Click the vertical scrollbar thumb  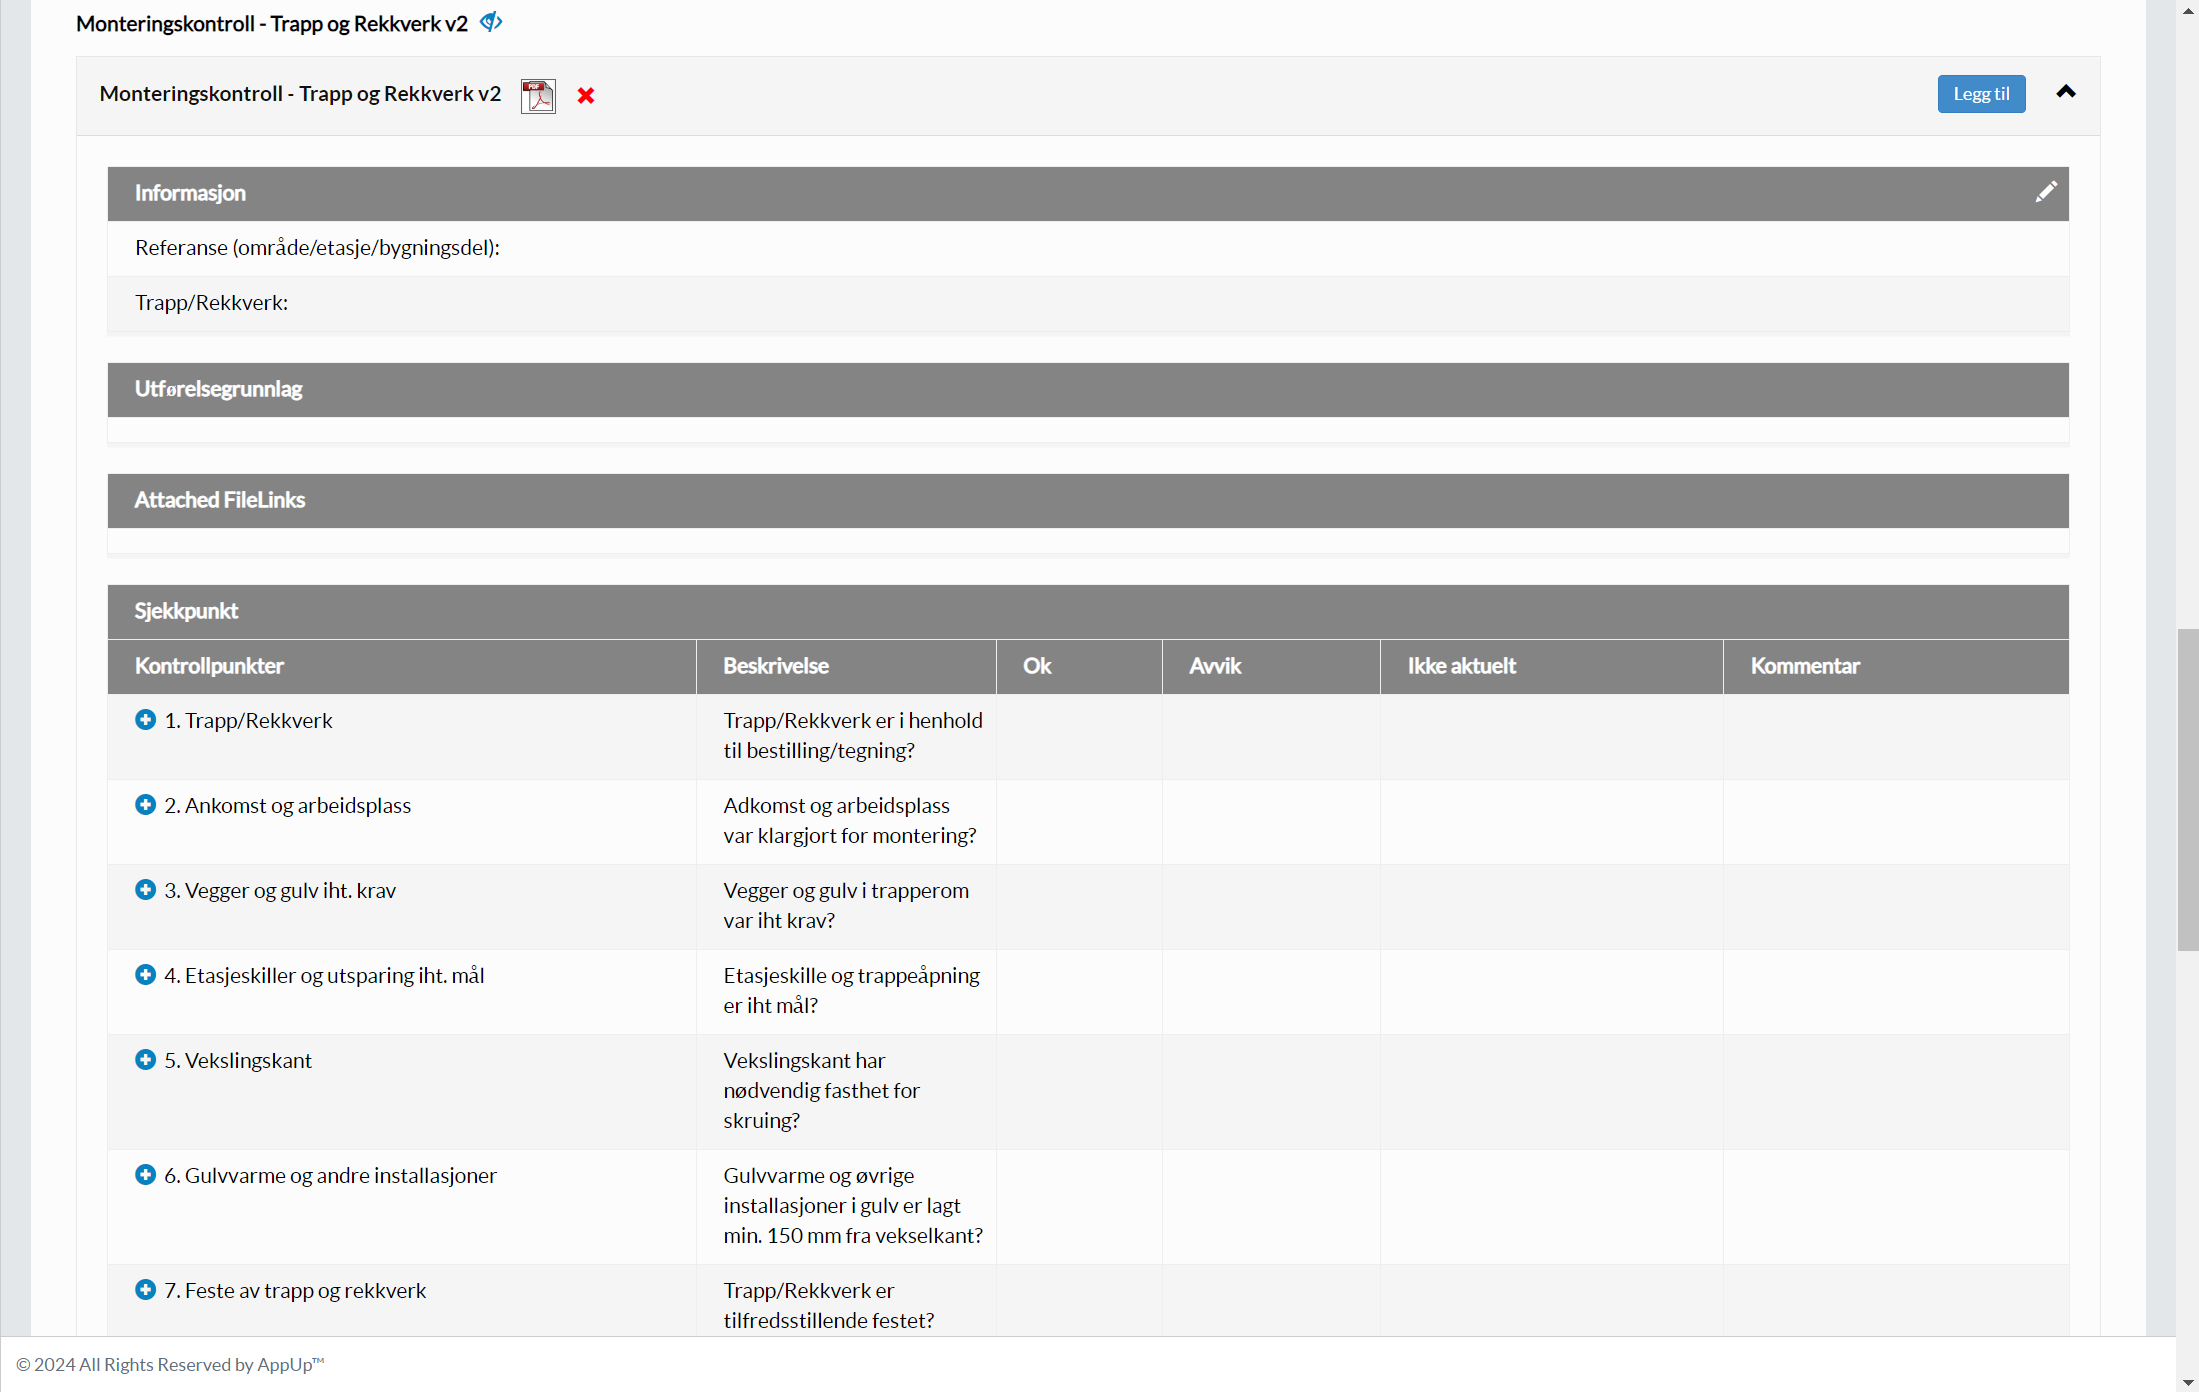(2188, 790)
